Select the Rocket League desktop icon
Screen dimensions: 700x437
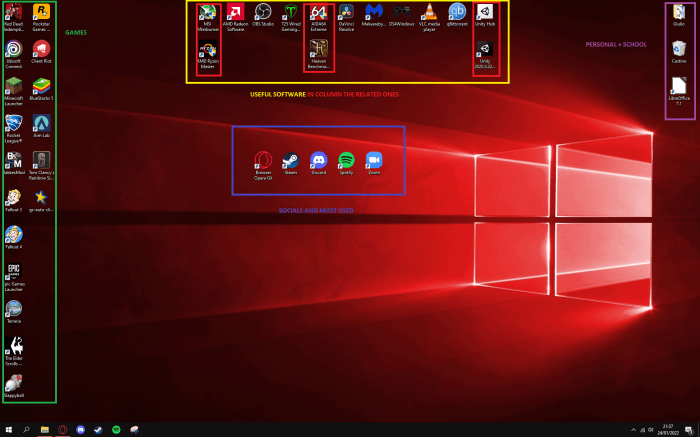tap(13, 129)
